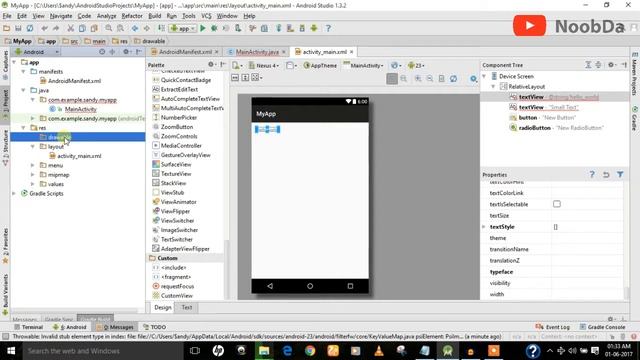The height and width of the screenshot is (360, 640).
Task: Expand the textStyle property arrow
Action: point(484,227)
